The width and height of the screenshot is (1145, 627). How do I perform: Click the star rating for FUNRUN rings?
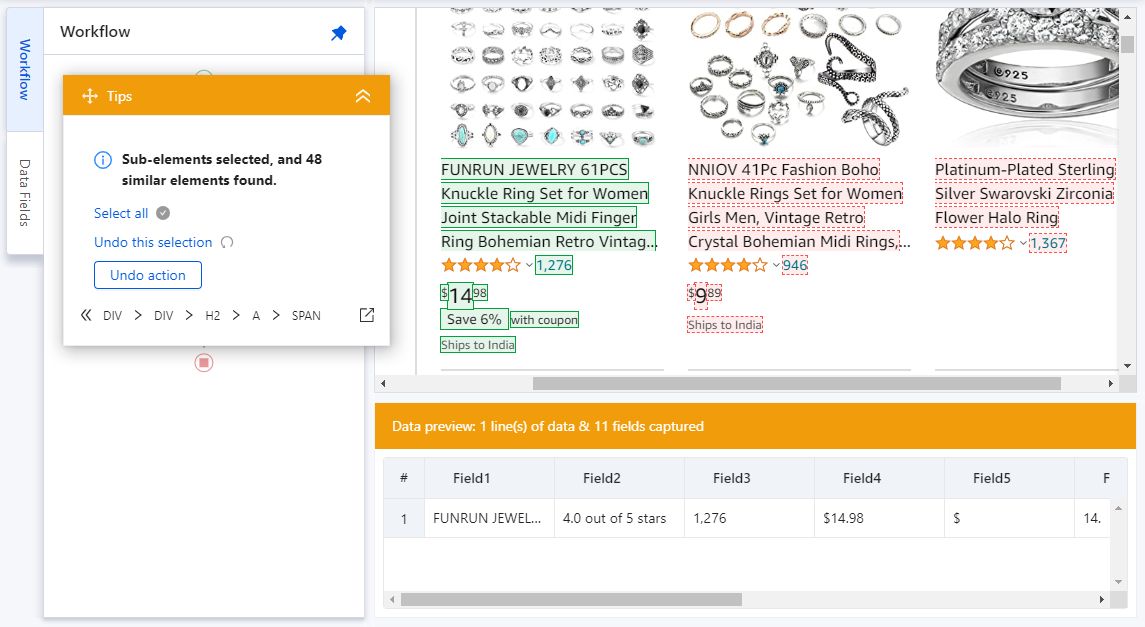point(481,265)
